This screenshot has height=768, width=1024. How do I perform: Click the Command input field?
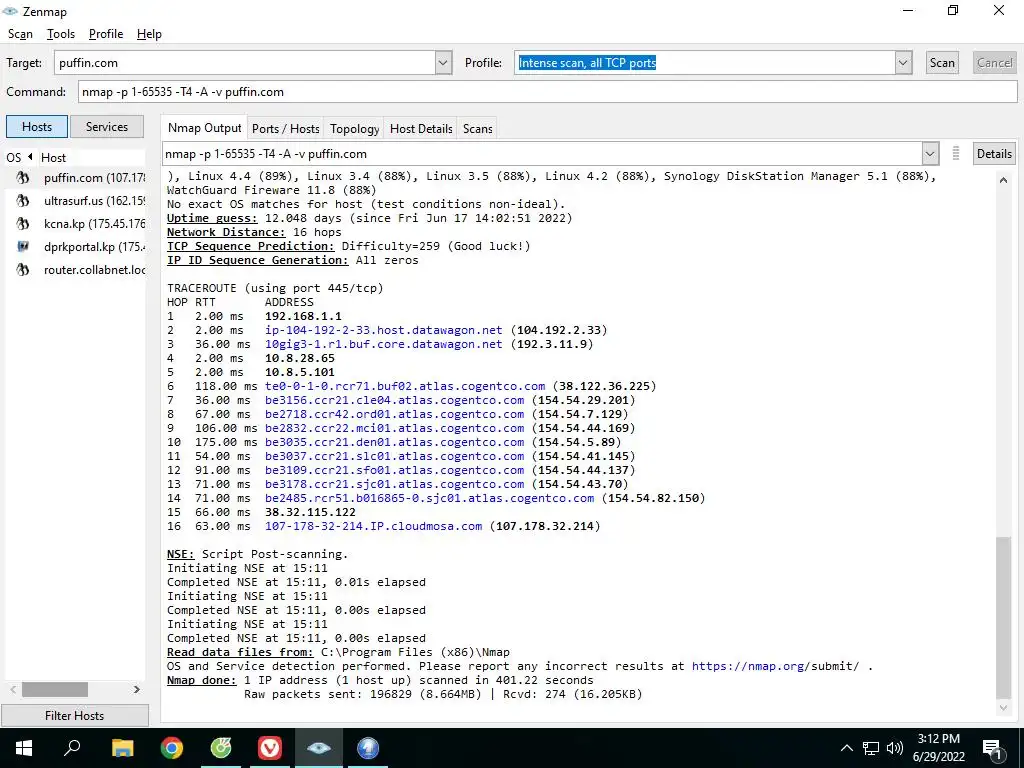click(x=547, y=91)
